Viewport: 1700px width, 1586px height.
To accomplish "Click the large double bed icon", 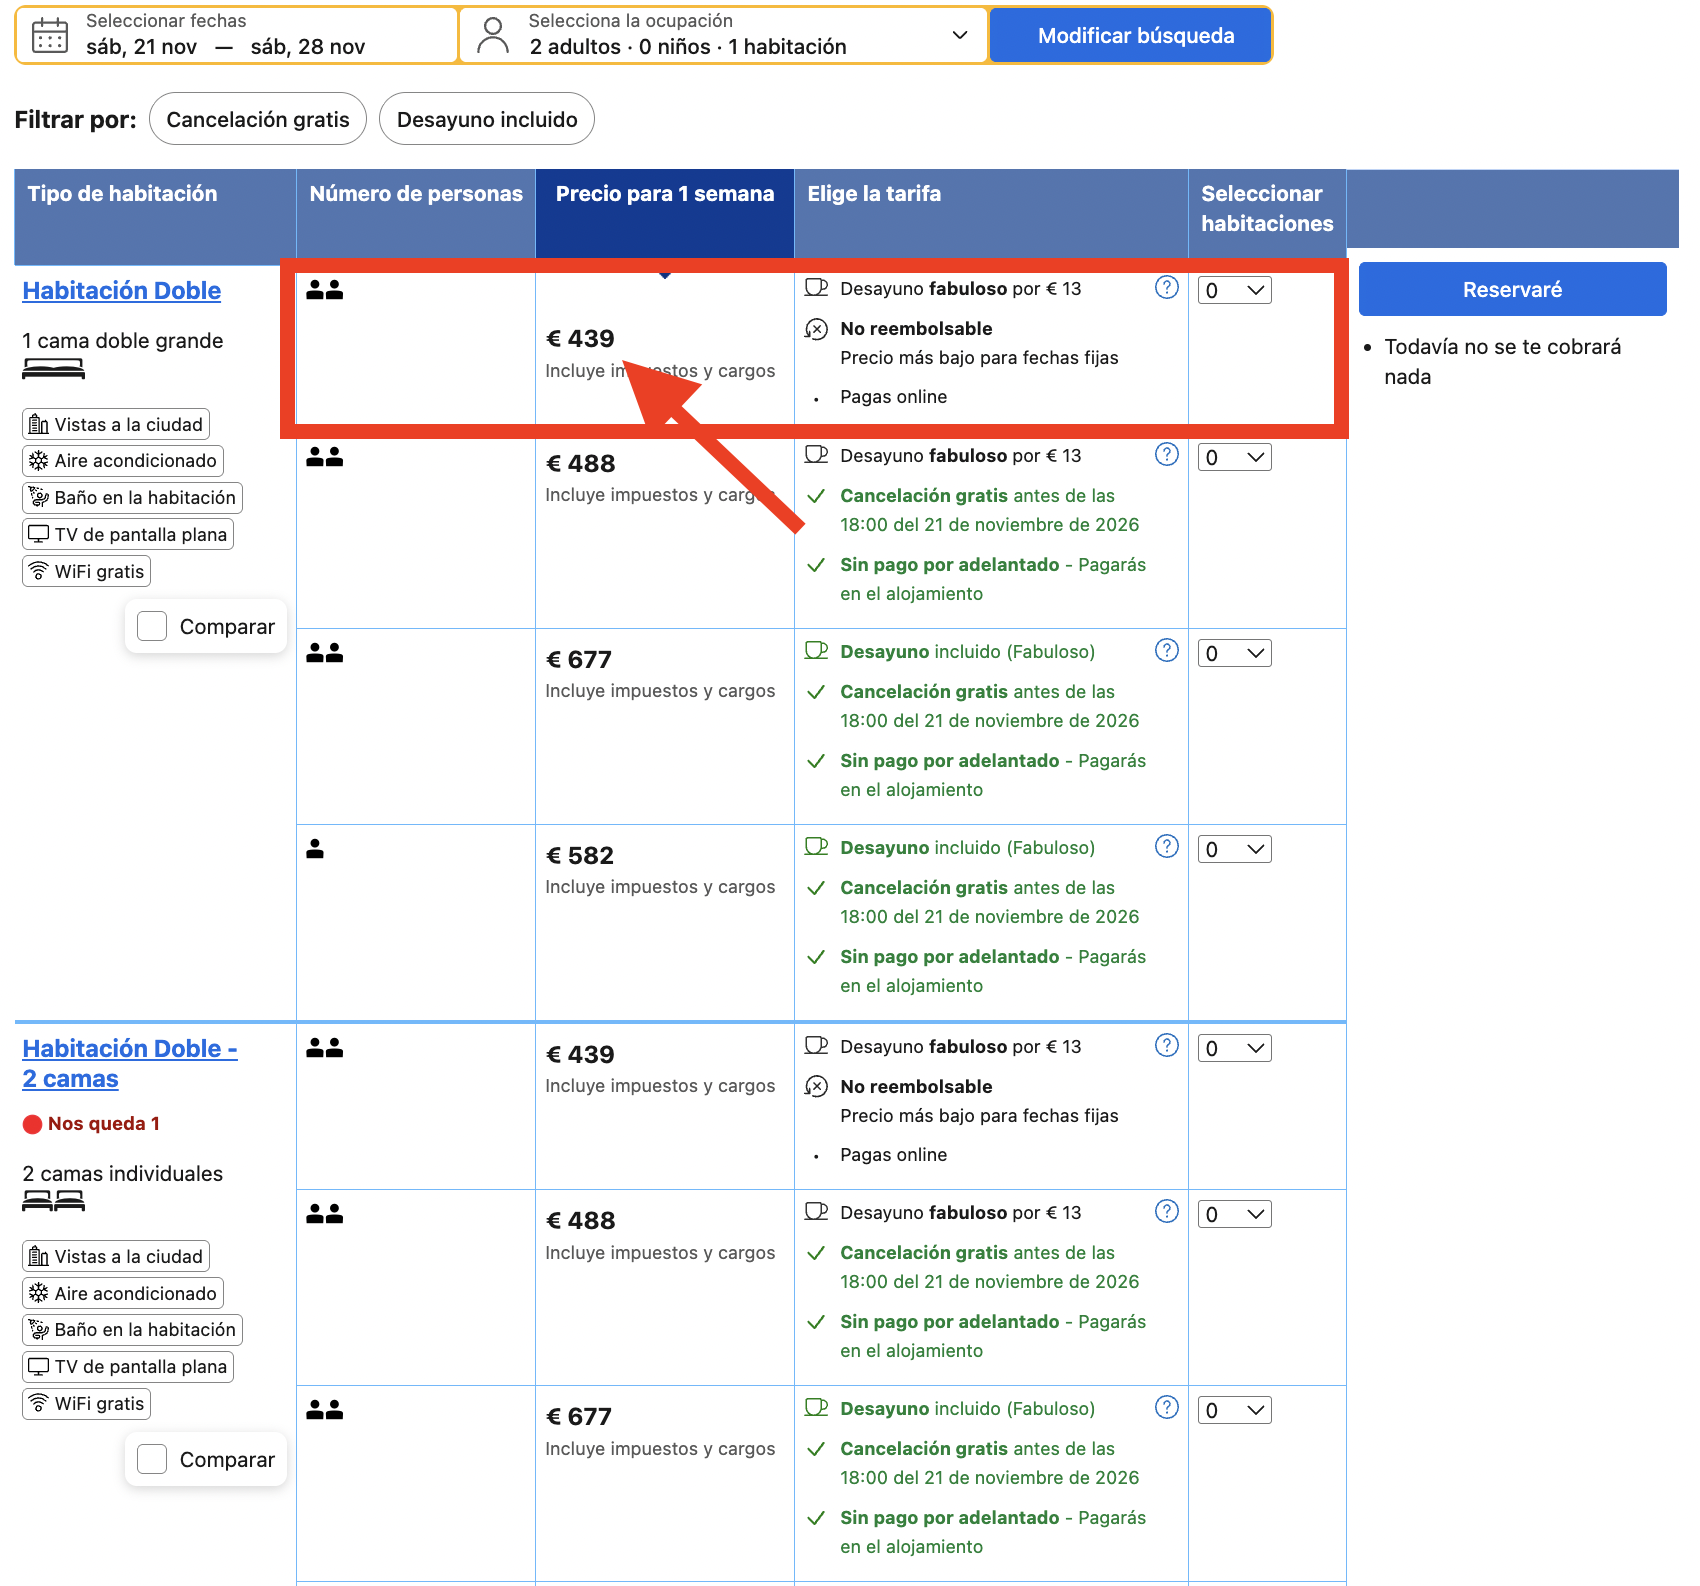I will 54,369.
